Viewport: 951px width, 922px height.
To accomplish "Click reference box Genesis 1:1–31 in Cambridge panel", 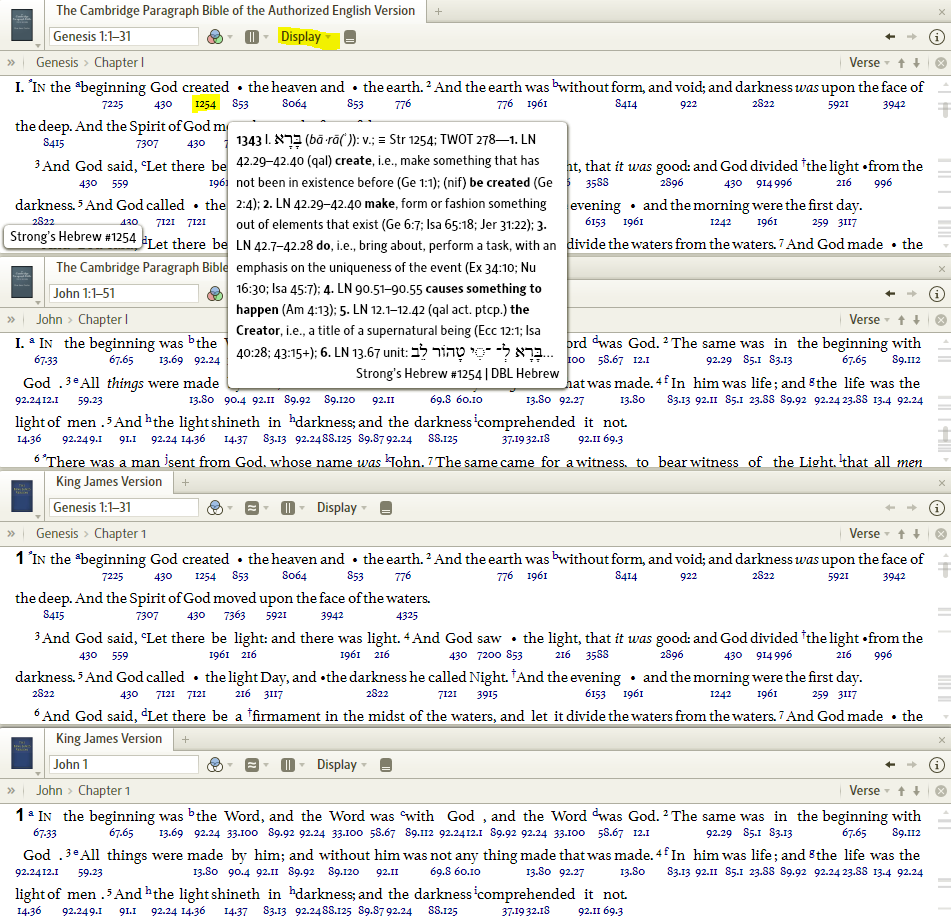I will click(x=124, y=36).
